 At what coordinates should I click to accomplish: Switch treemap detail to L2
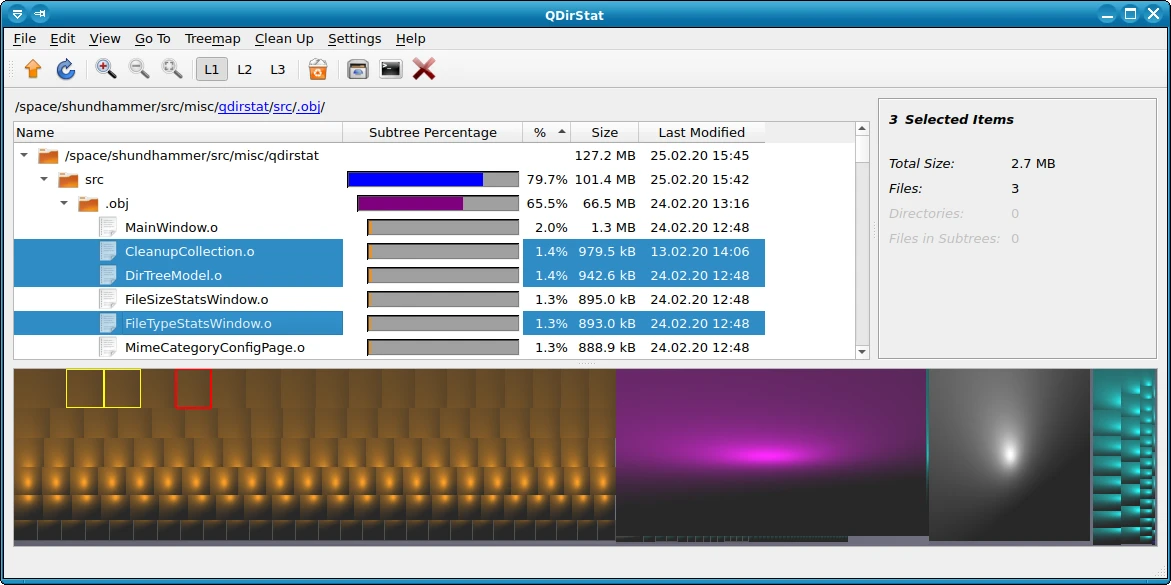click(x=245, y=69)
